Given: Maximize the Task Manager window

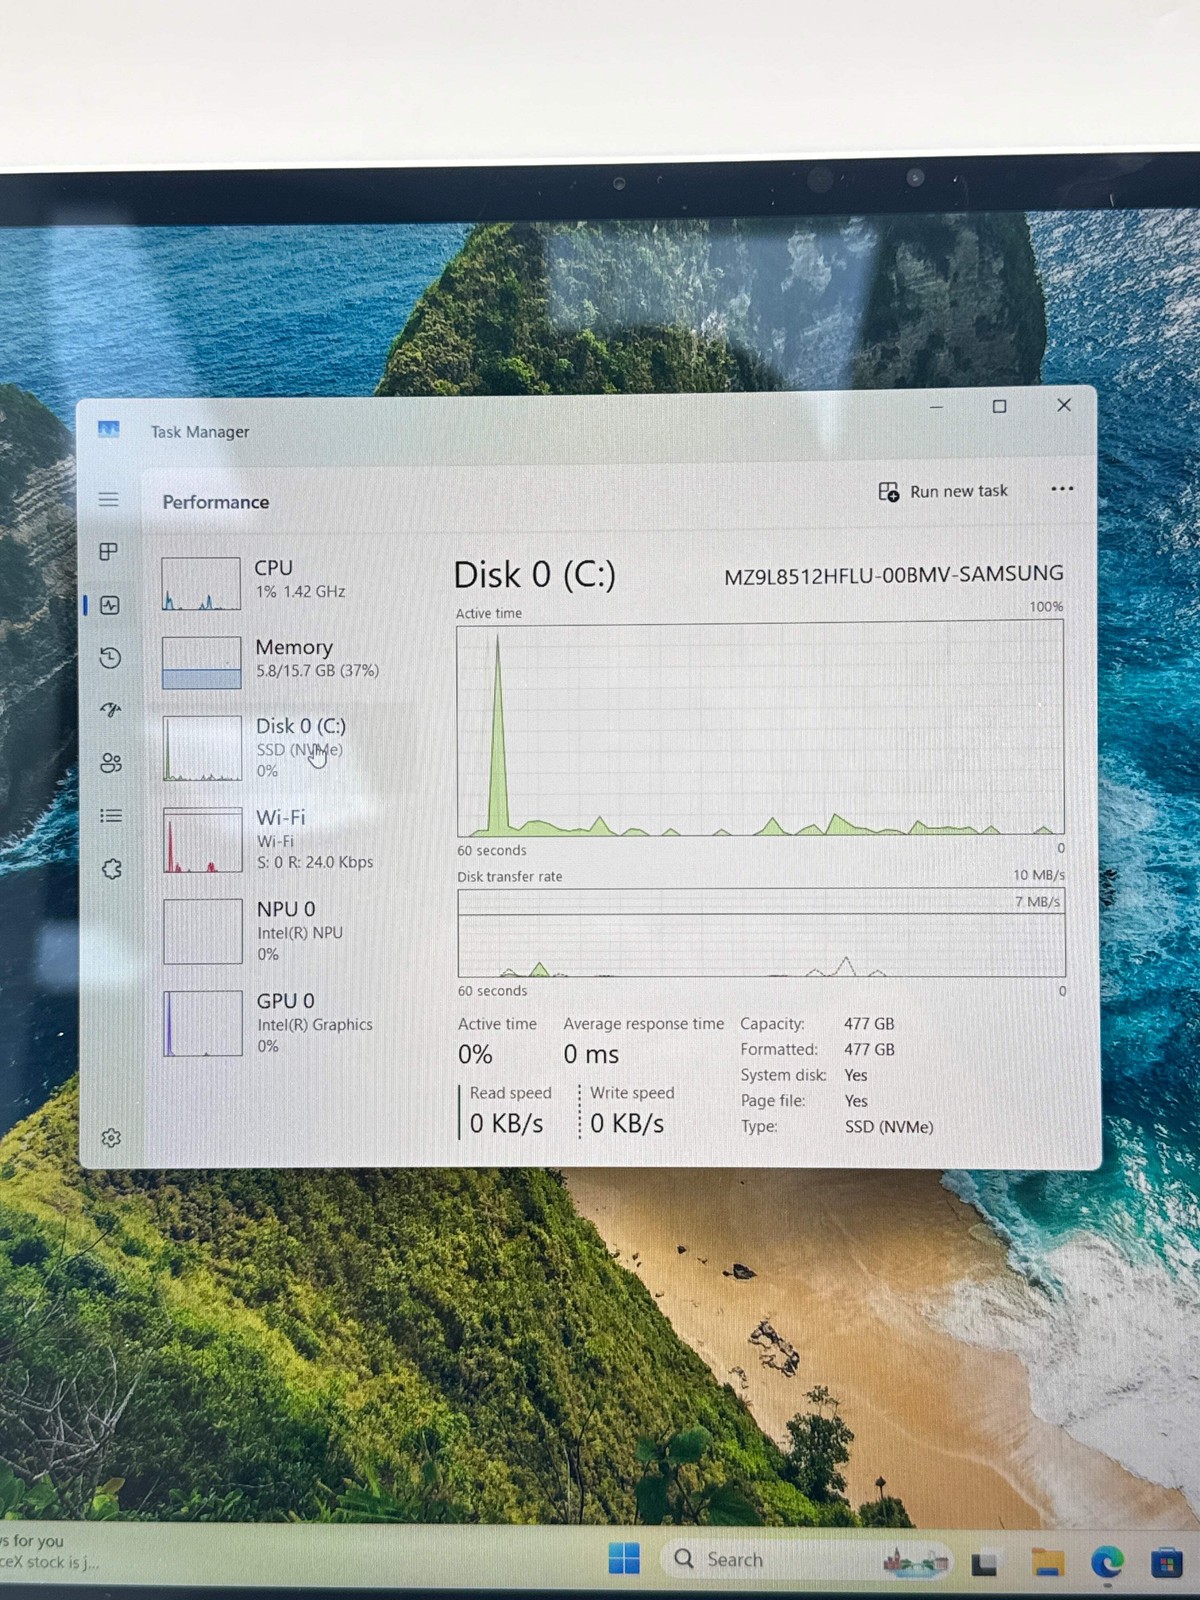Looking at the screenshot, I should [x=999, y=406].
